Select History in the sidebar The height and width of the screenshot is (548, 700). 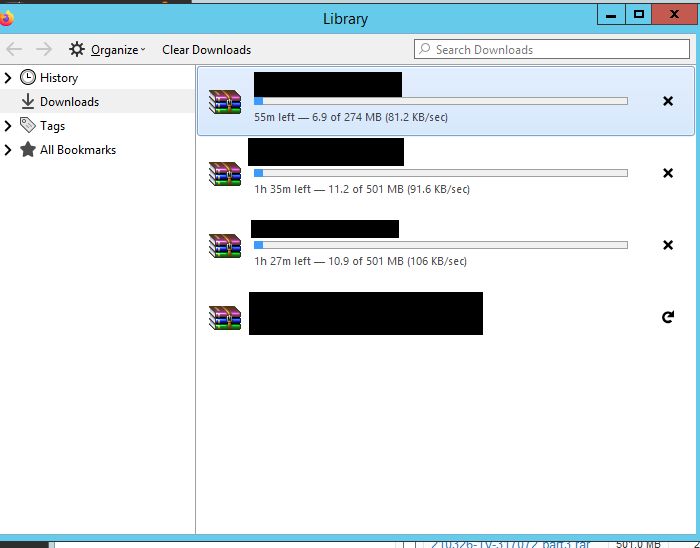click(58, 77)
